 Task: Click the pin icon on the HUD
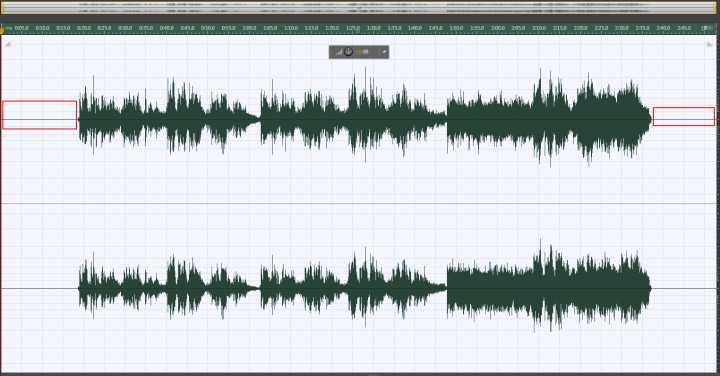pos(384,52)
